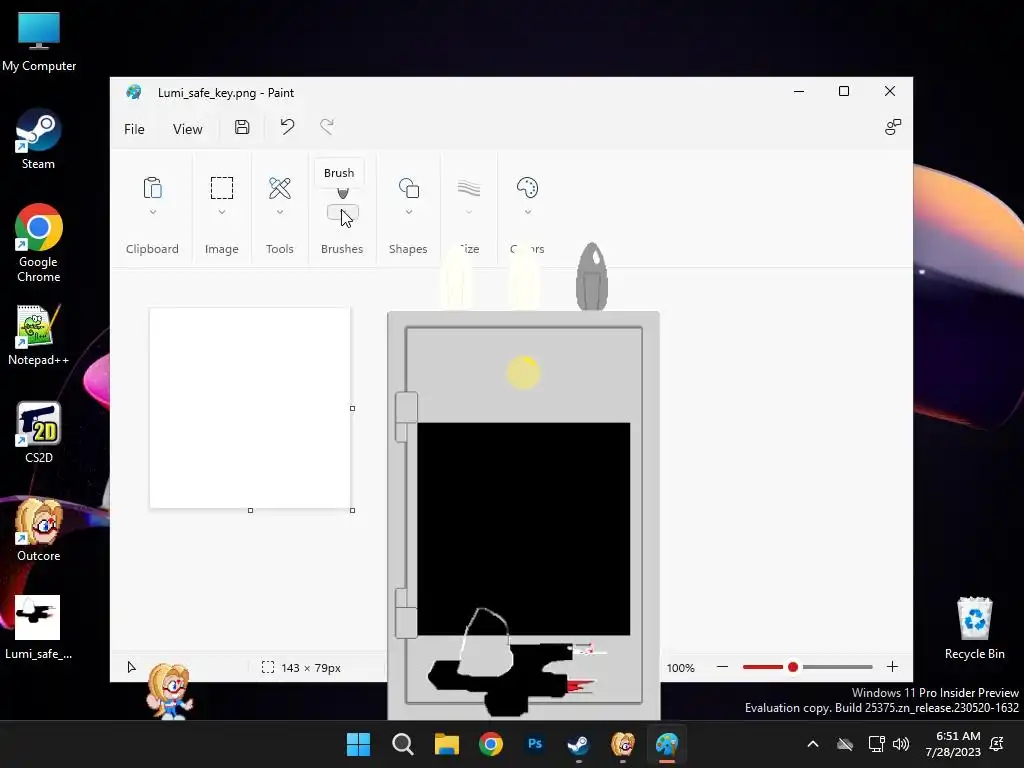This screenshot has height=768, width=1024.
Task: Click the volume speaker tray icon
Action: (901, 744)
